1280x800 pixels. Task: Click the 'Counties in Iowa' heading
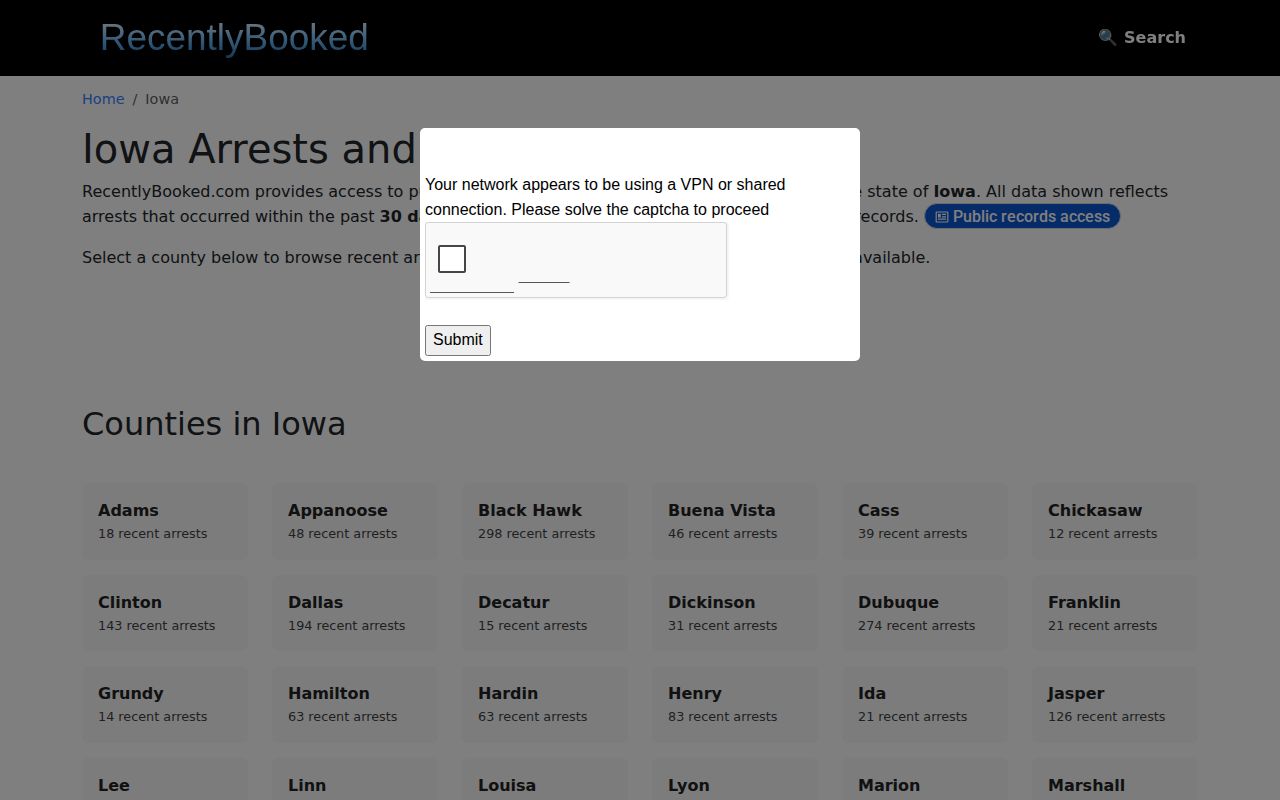click(214, 424)
